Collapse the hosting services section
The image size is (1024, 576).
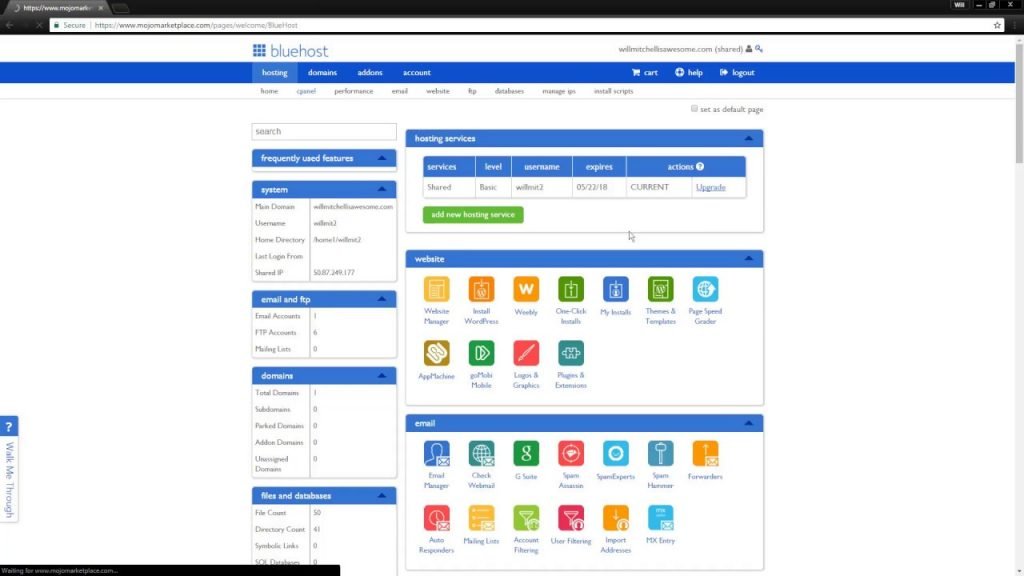(x=748, y=138)
